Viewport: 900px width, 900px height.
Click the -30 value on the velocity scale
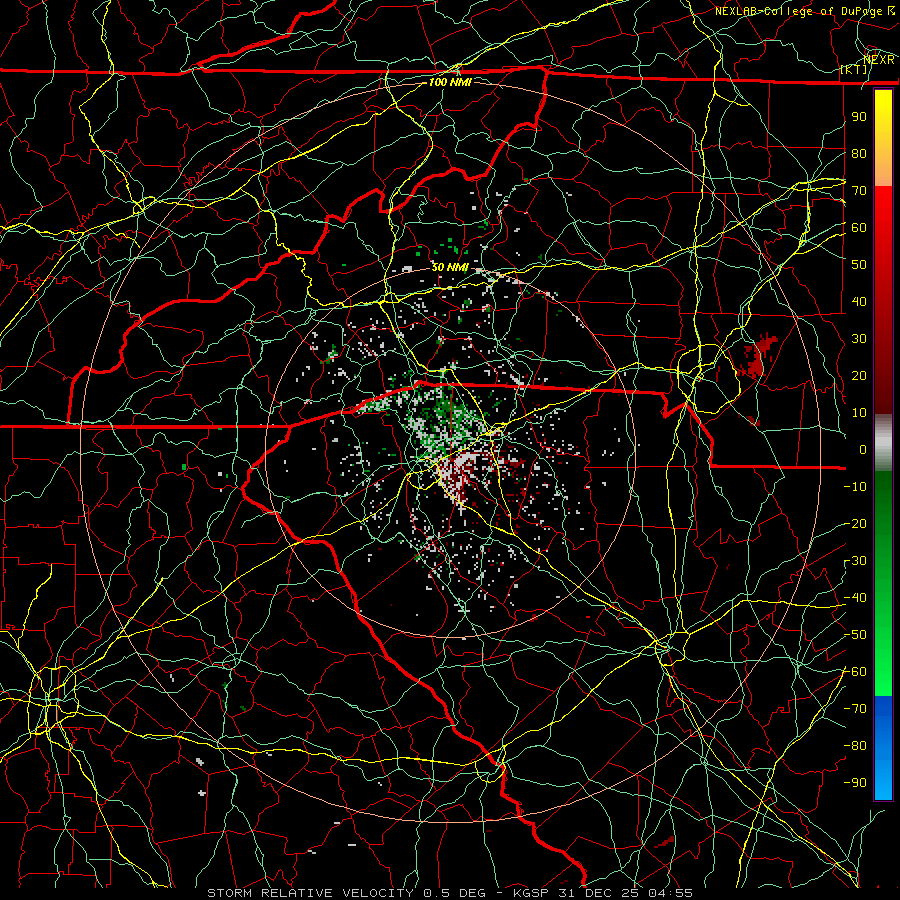855,561
